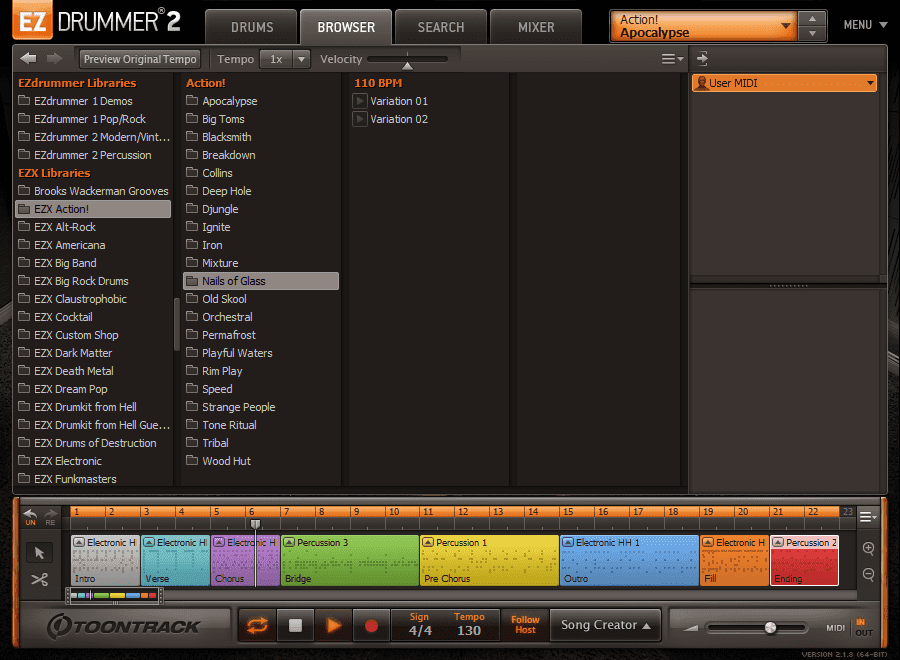Image resolution: width=900 pixels, height=660 pixels.
Task: Toggle Follow Host
Action: (x=525, y=625)
